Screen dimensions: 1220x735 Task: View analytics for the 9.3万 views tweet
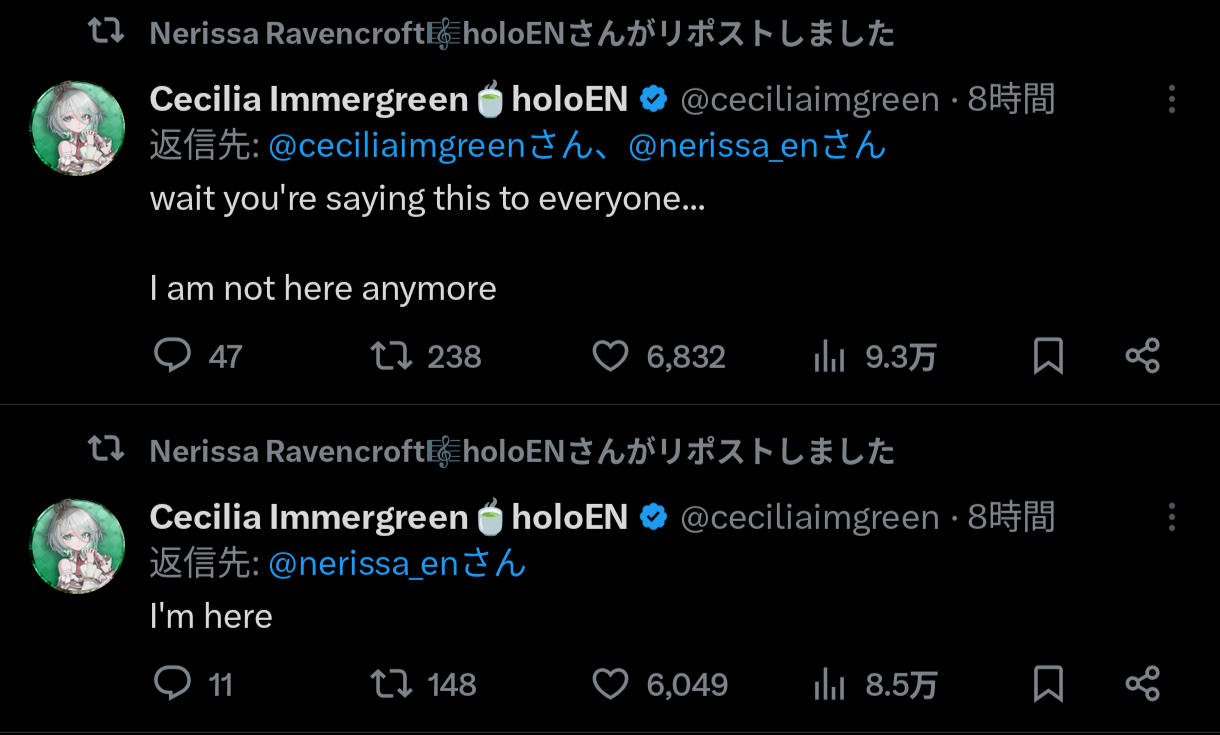(x=830, y=357)
